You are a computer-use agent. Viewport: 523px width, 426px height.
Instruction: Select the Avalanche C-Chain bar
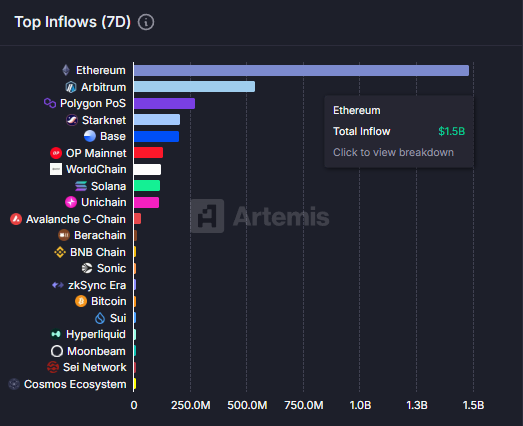pos(137,219)
